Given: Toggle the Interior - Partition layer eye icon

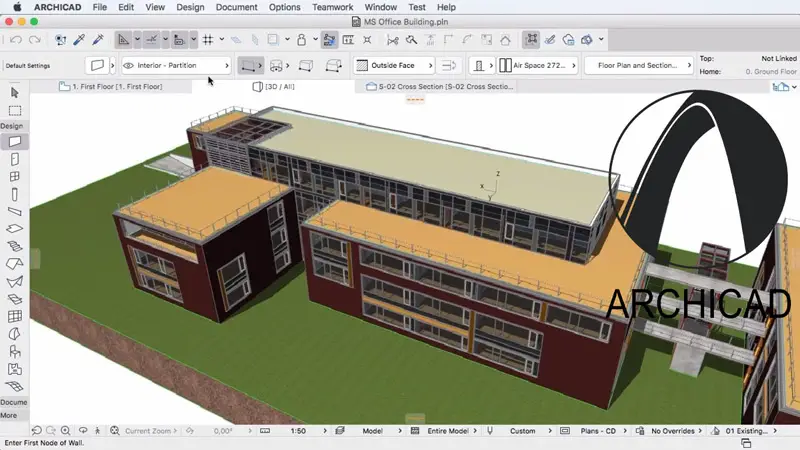Looking at the screenshot, I should [128, 65].
